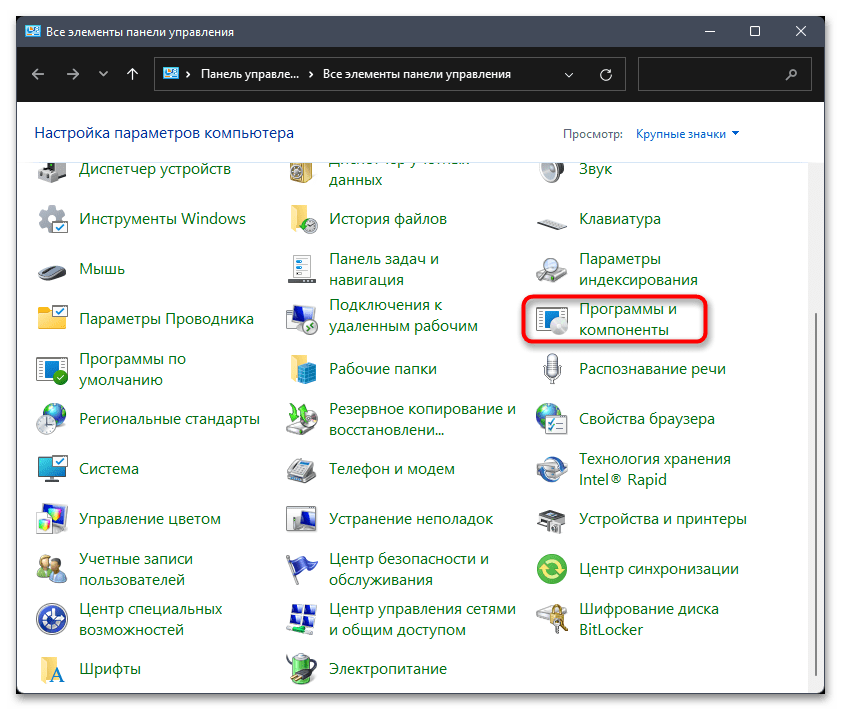
Task: Open the Свойства браузера icon
Action: click(x=552, y=419)
